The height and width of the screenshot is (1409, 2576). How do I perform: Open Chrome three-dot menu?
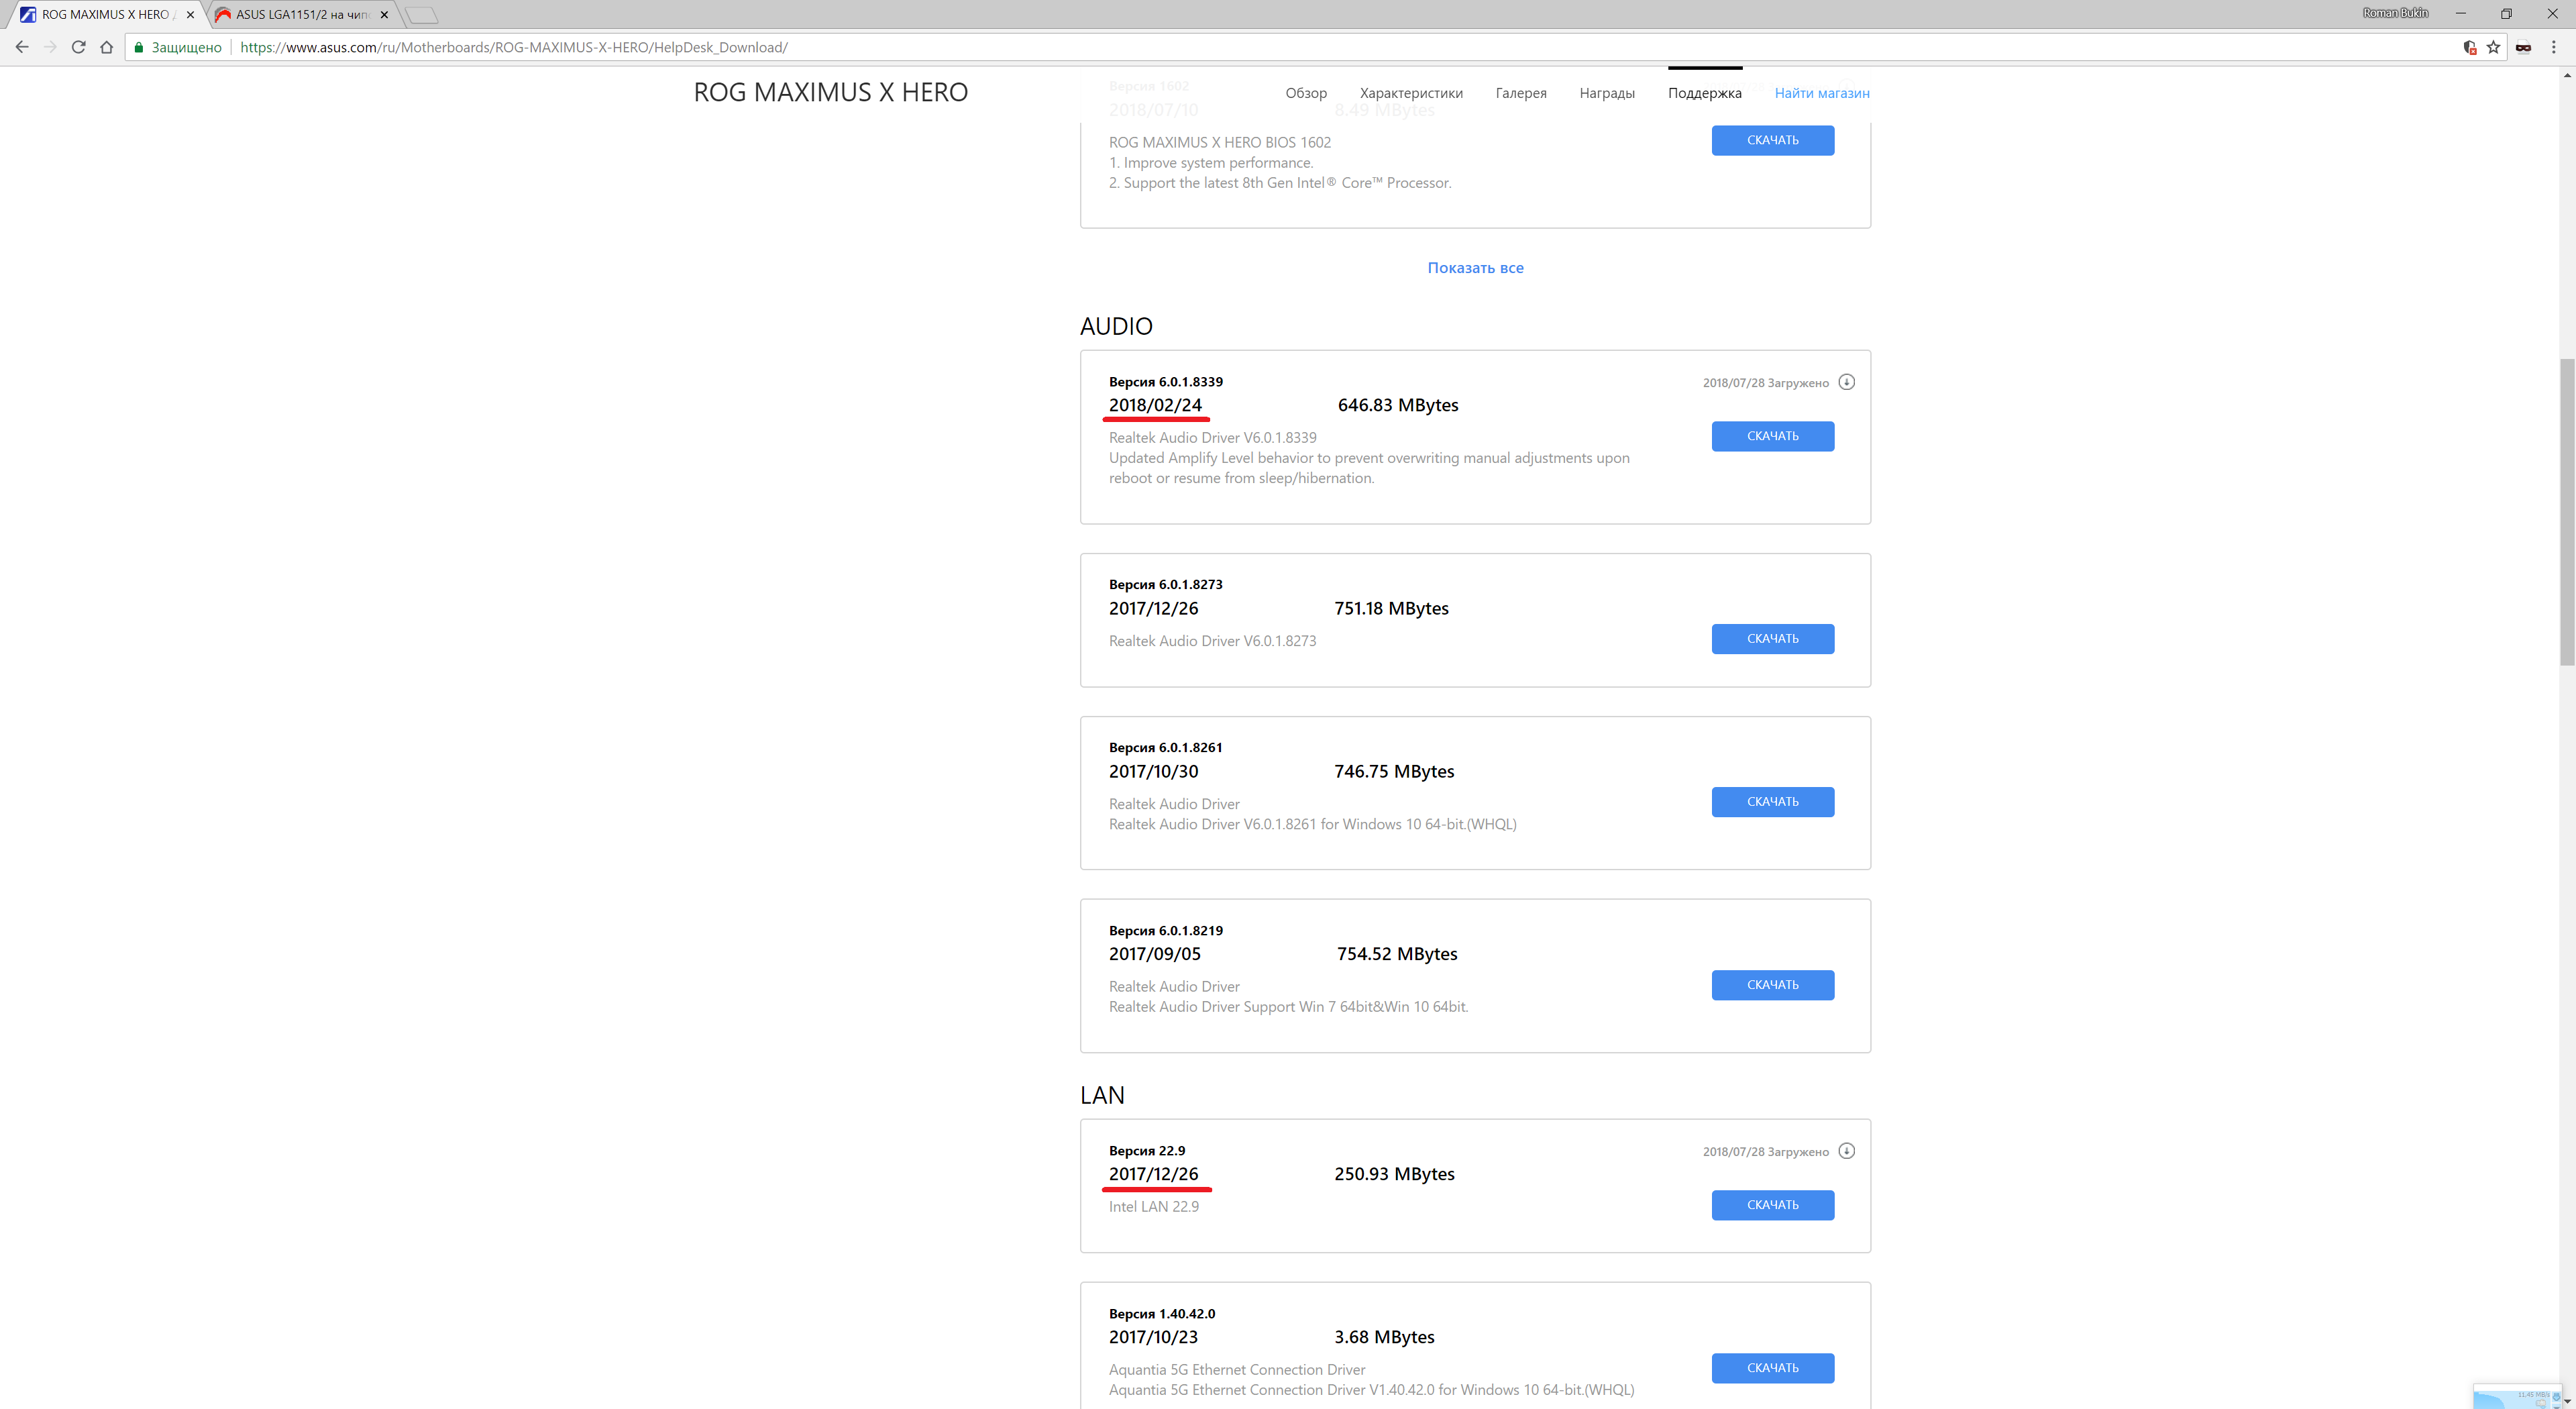coord(2553,47)
